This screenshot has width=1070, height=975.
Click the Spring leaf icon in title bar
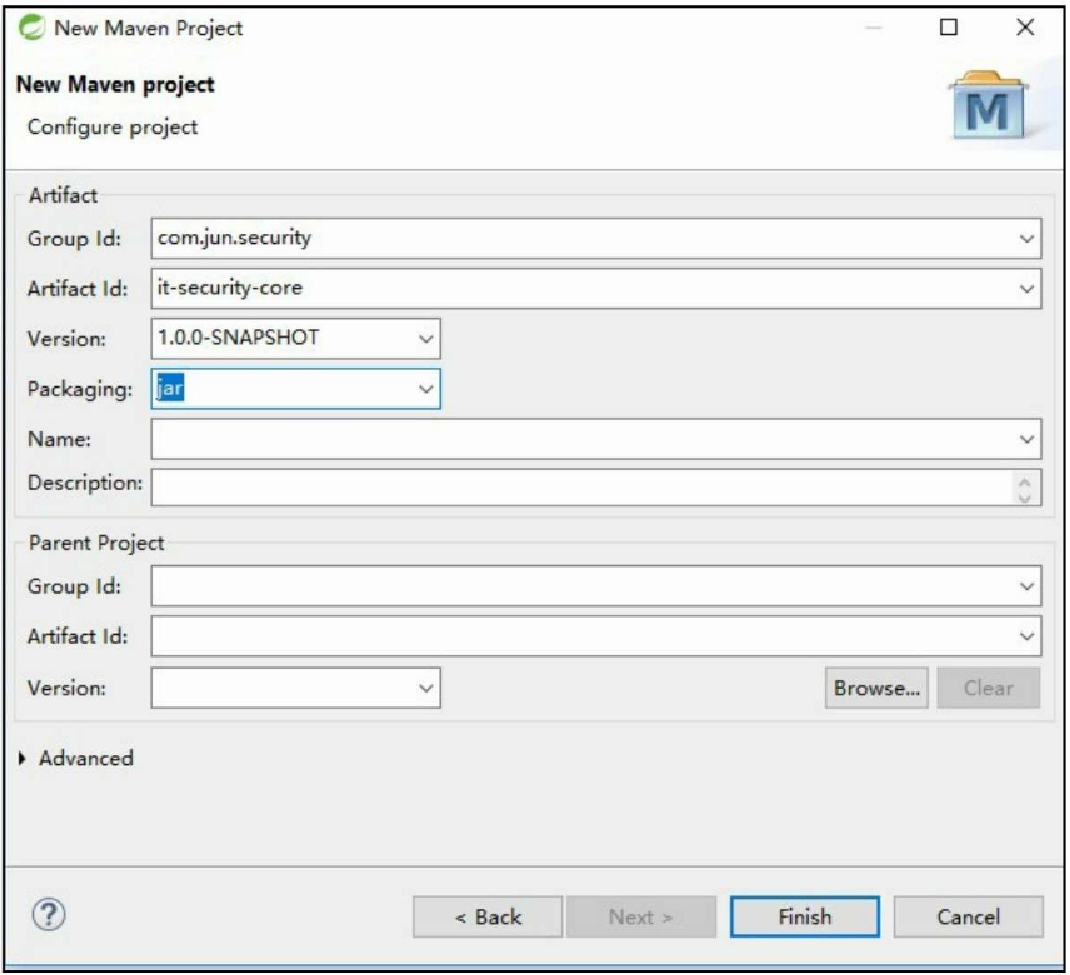point(31,27)
